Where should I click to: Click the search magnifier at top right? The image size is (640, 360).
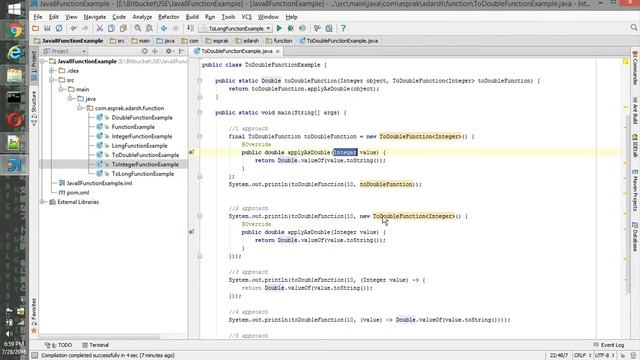coord(633,28)
